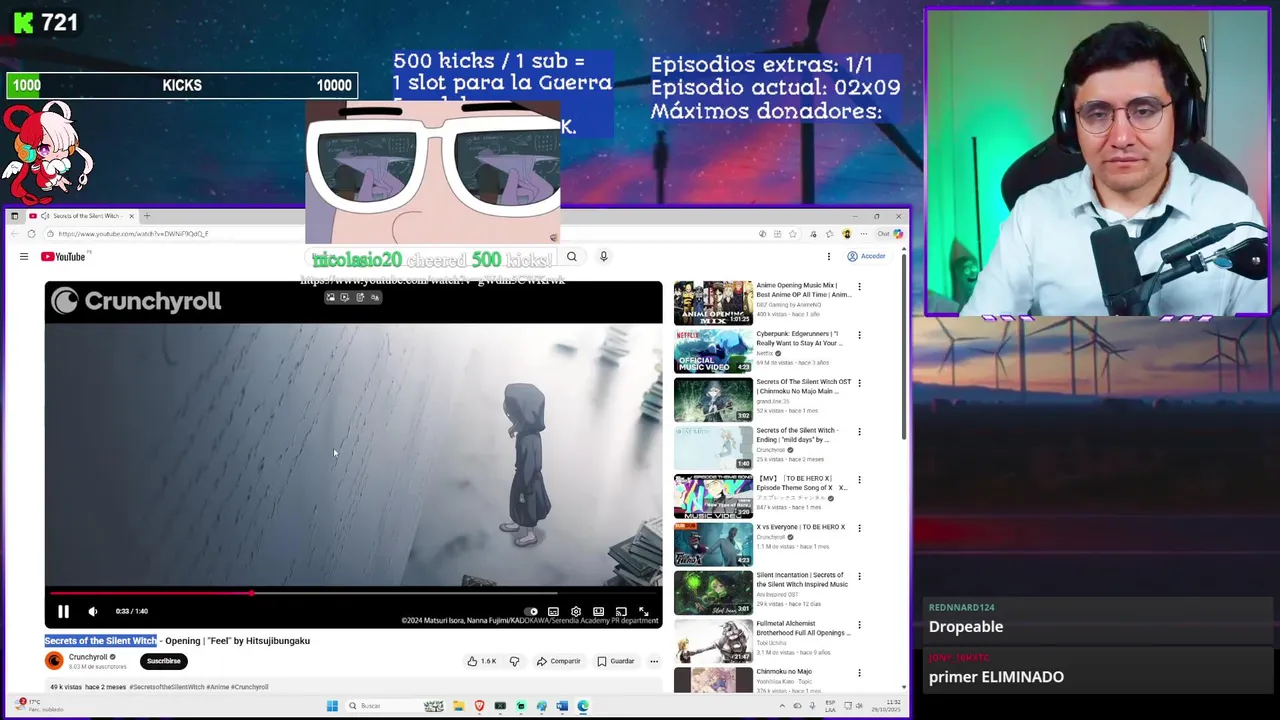Bookmark page with the star icon
Image resolution: width=1280 pixels, height=720 pixels.
coord(793,234)
